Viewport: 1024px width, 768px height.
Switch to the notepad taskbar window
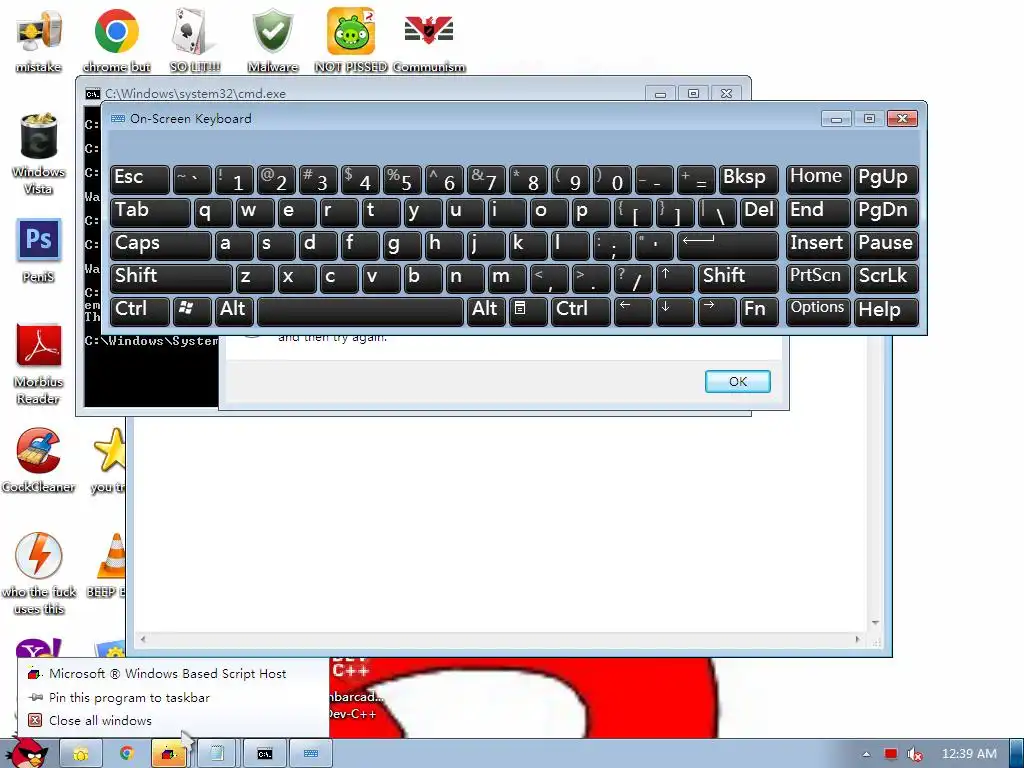click(218, 754)
